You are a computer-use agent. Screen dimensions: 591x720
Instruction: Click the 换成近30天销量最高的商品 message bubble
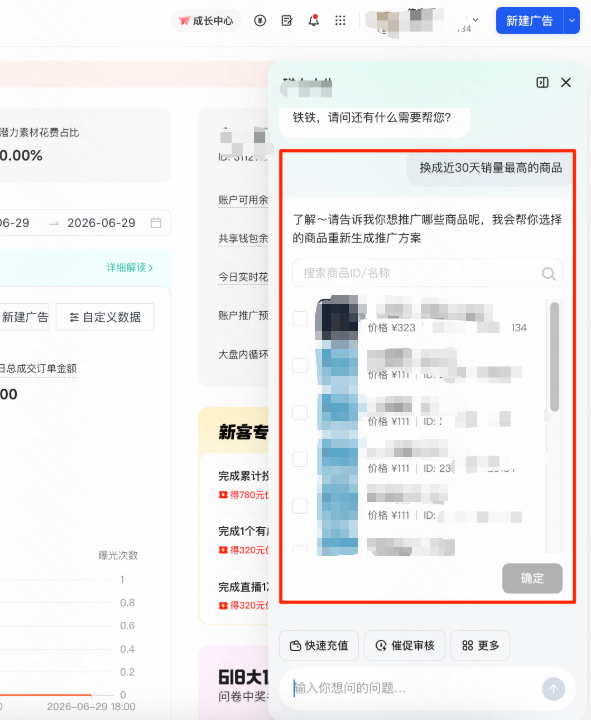tap(490, 168)
